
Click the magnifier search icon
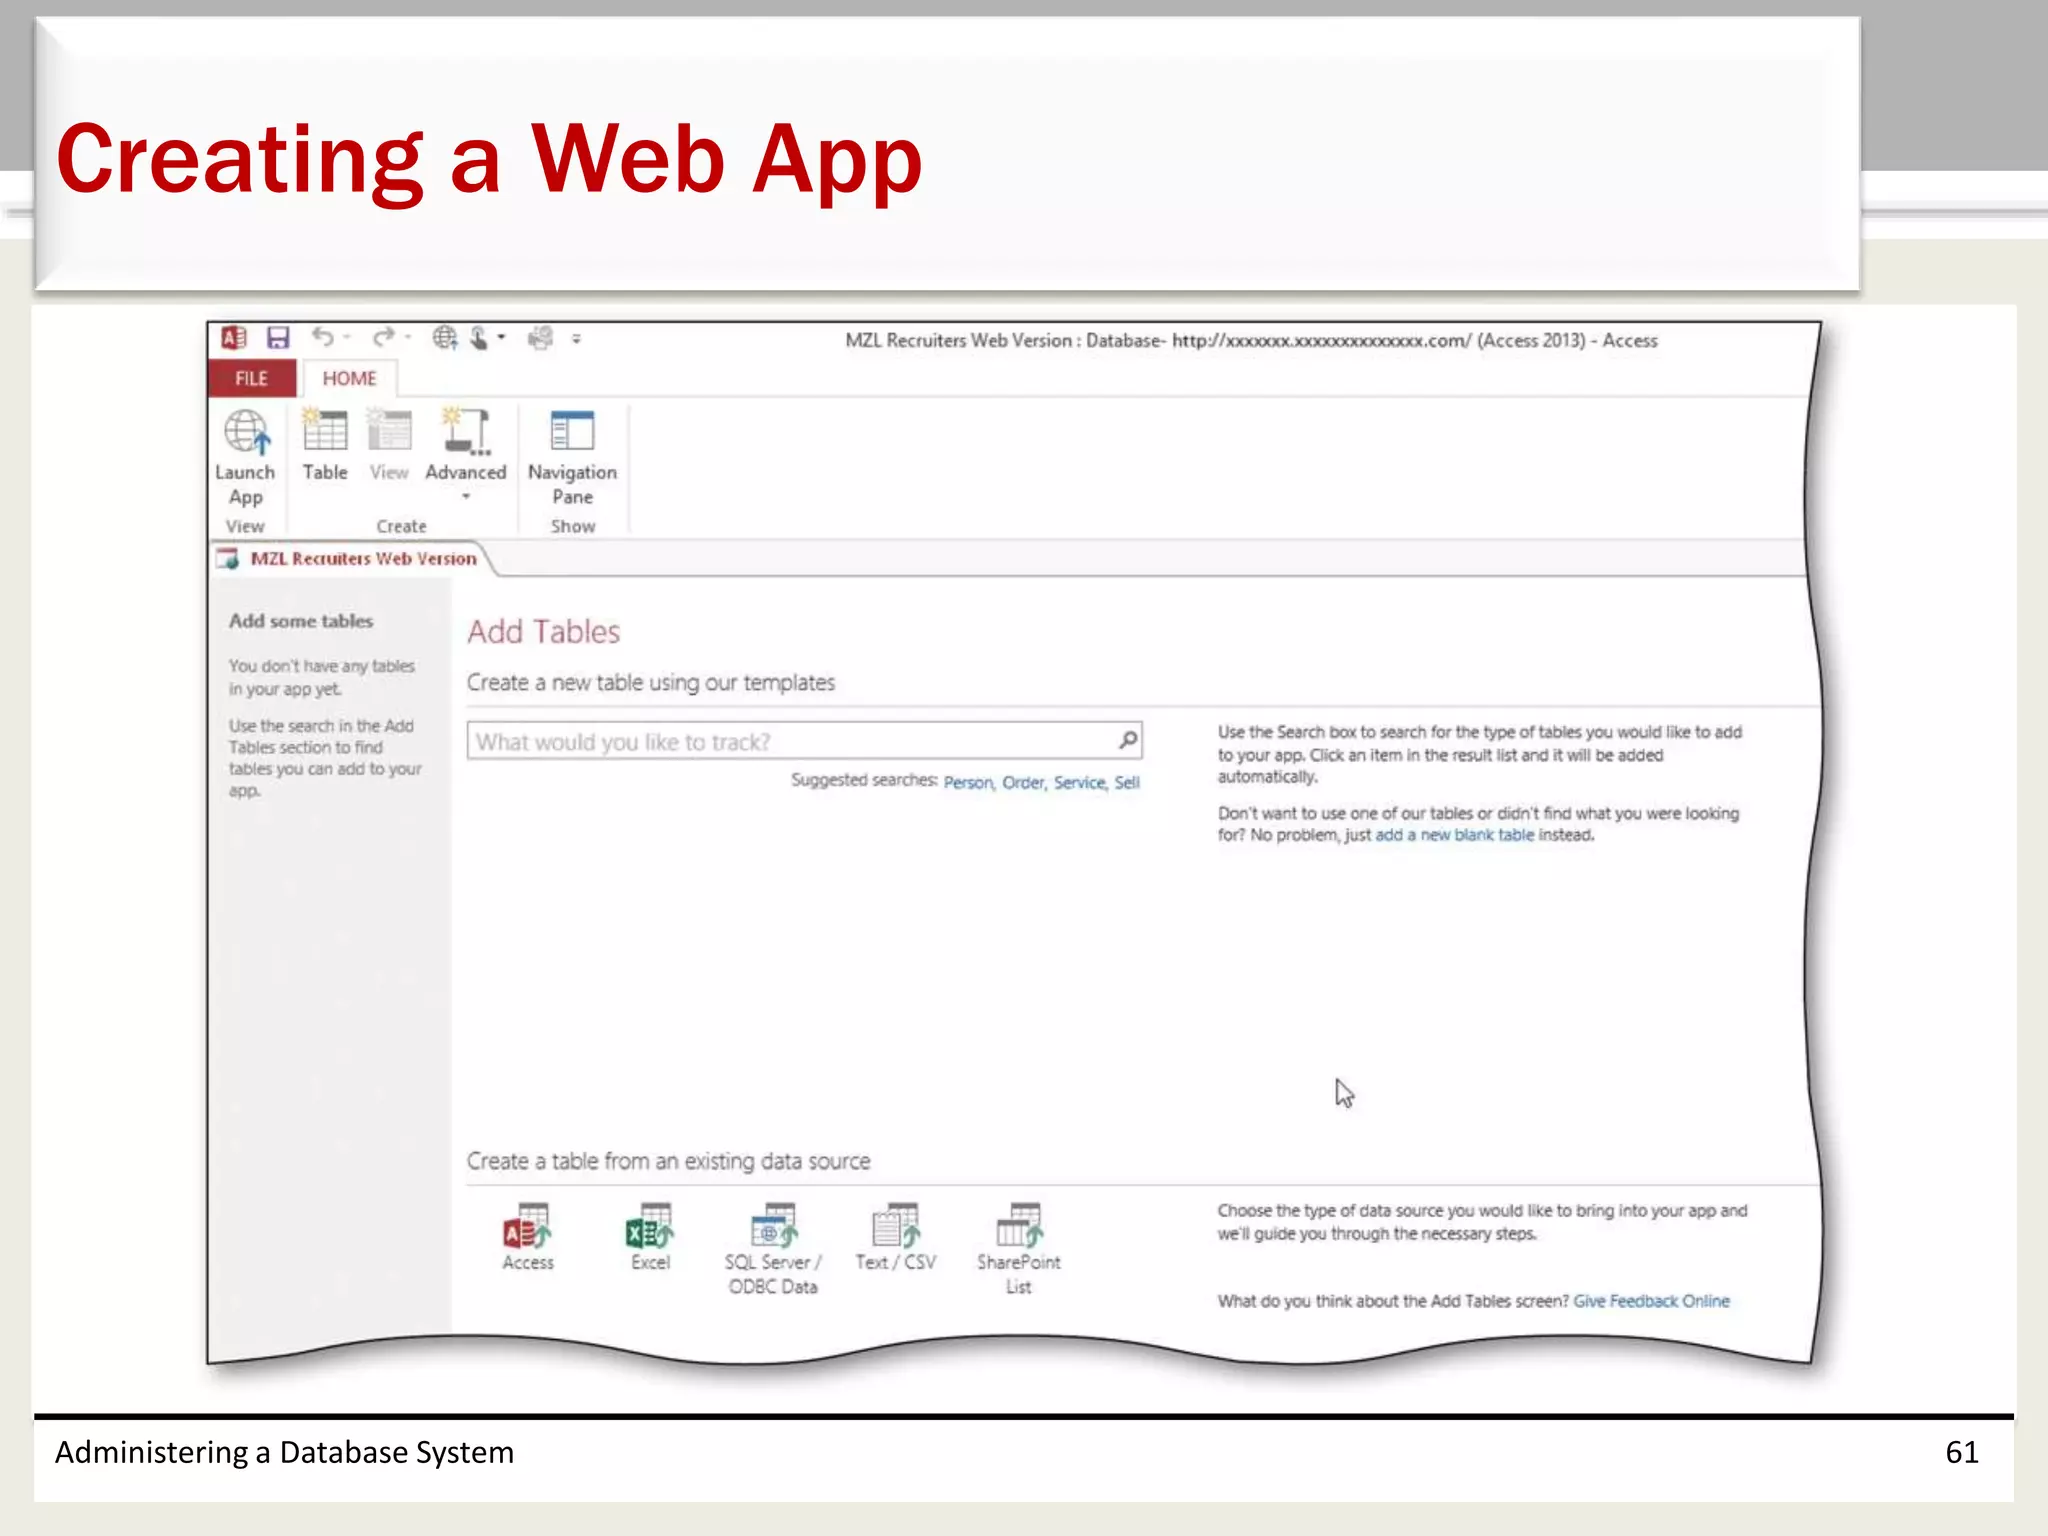click(x=1128, y=740)
